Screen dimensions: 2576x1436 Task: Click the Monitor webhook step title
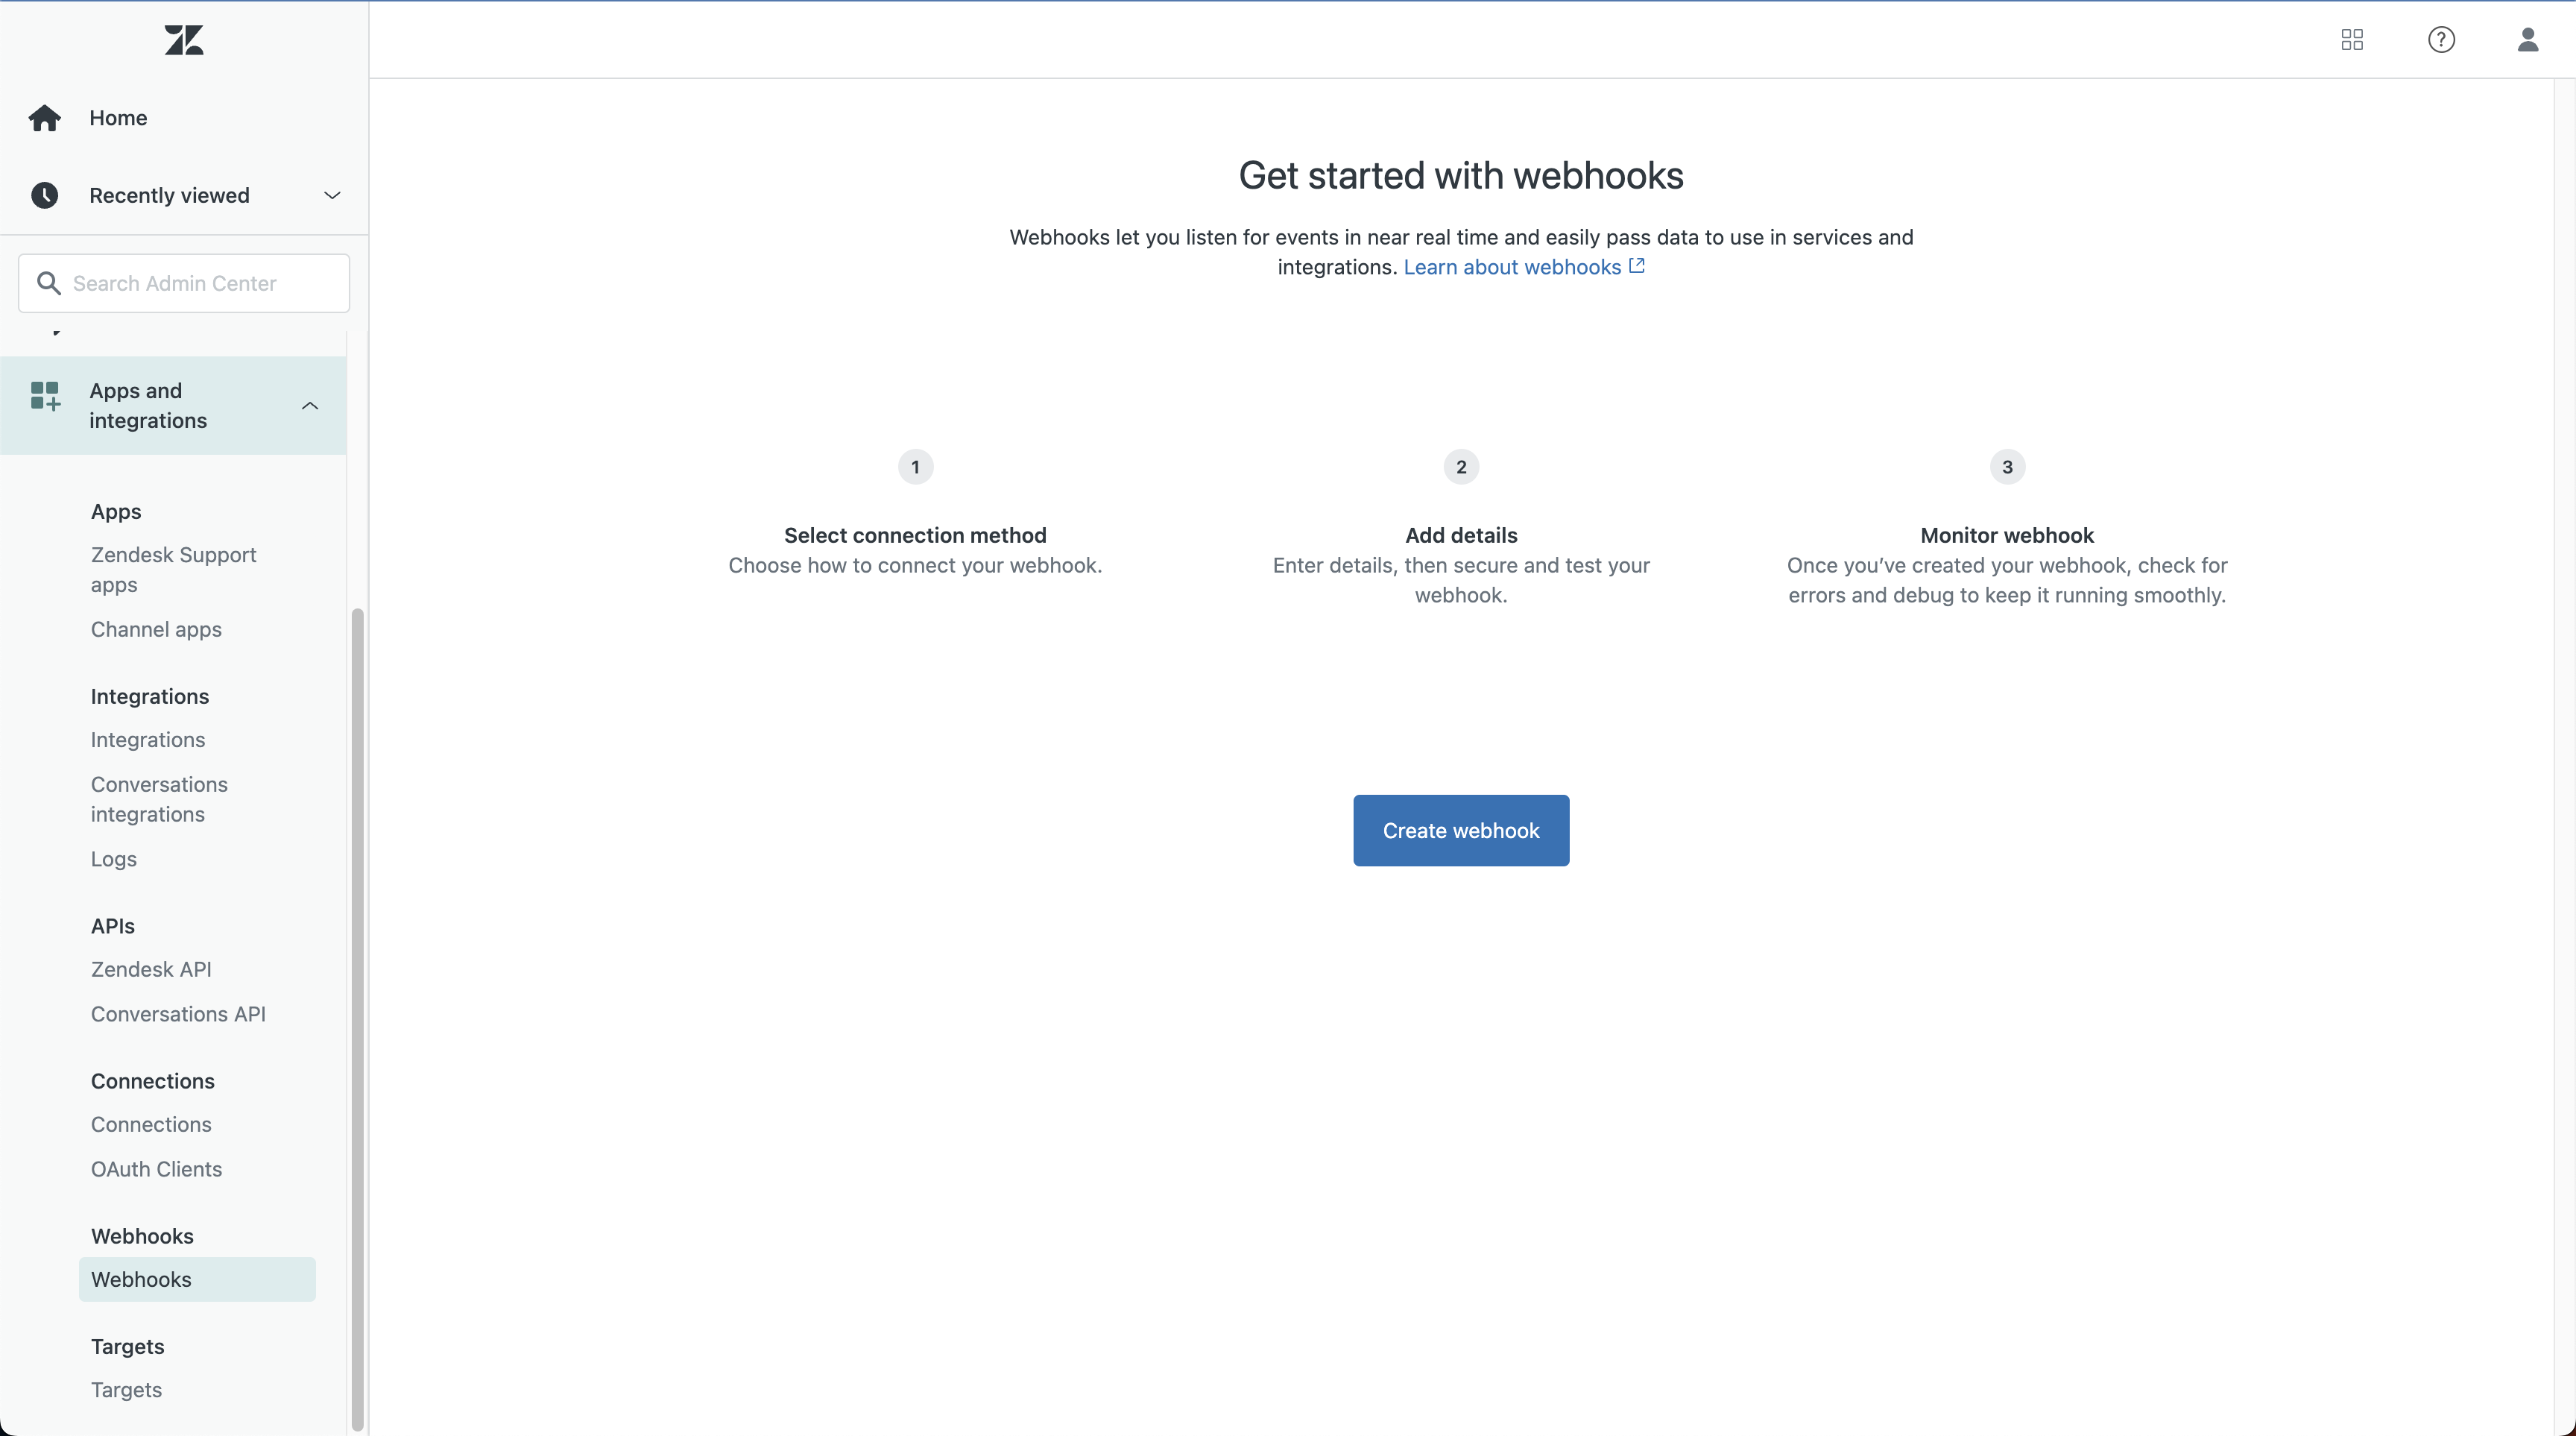(x=2007, y=535)
